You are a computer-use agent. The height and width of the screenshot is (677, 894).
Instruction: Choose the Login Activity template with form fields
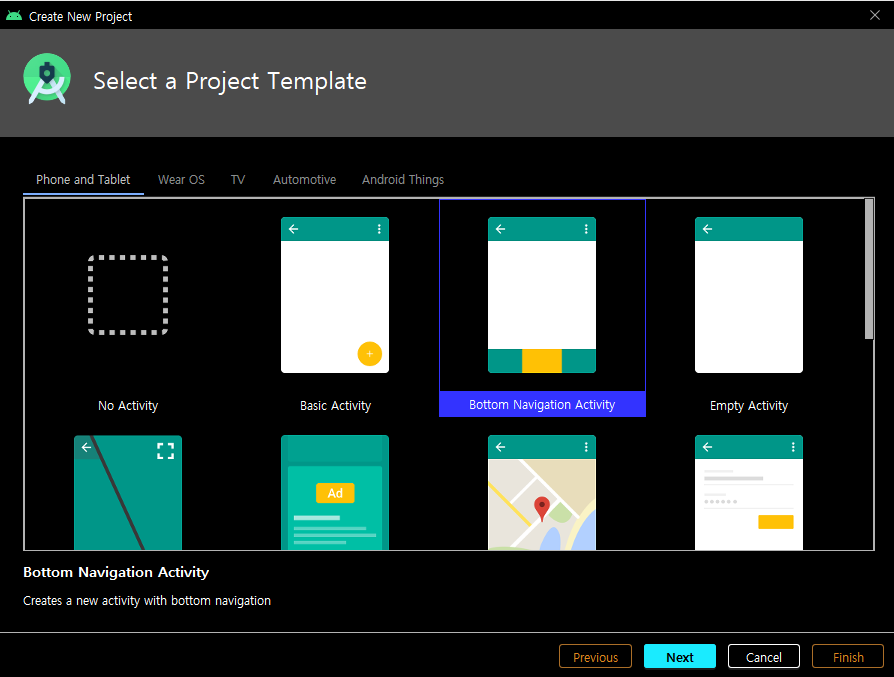(x=749, y=492)
